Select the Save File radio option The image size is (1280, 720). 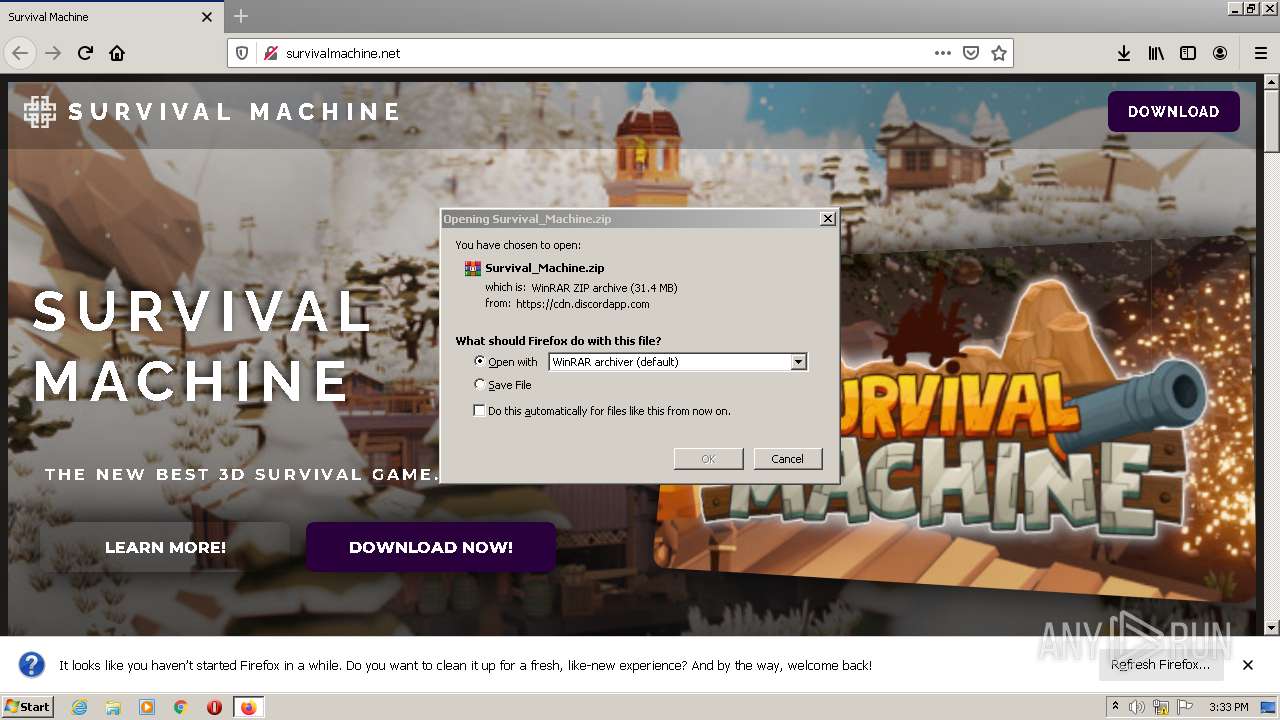point(480,385)
